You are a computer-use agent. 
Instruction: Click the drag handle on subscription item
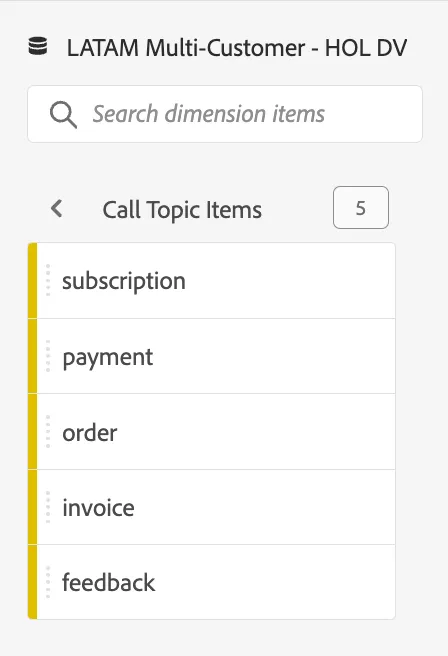pyautogui.click(x=48, y=280)
